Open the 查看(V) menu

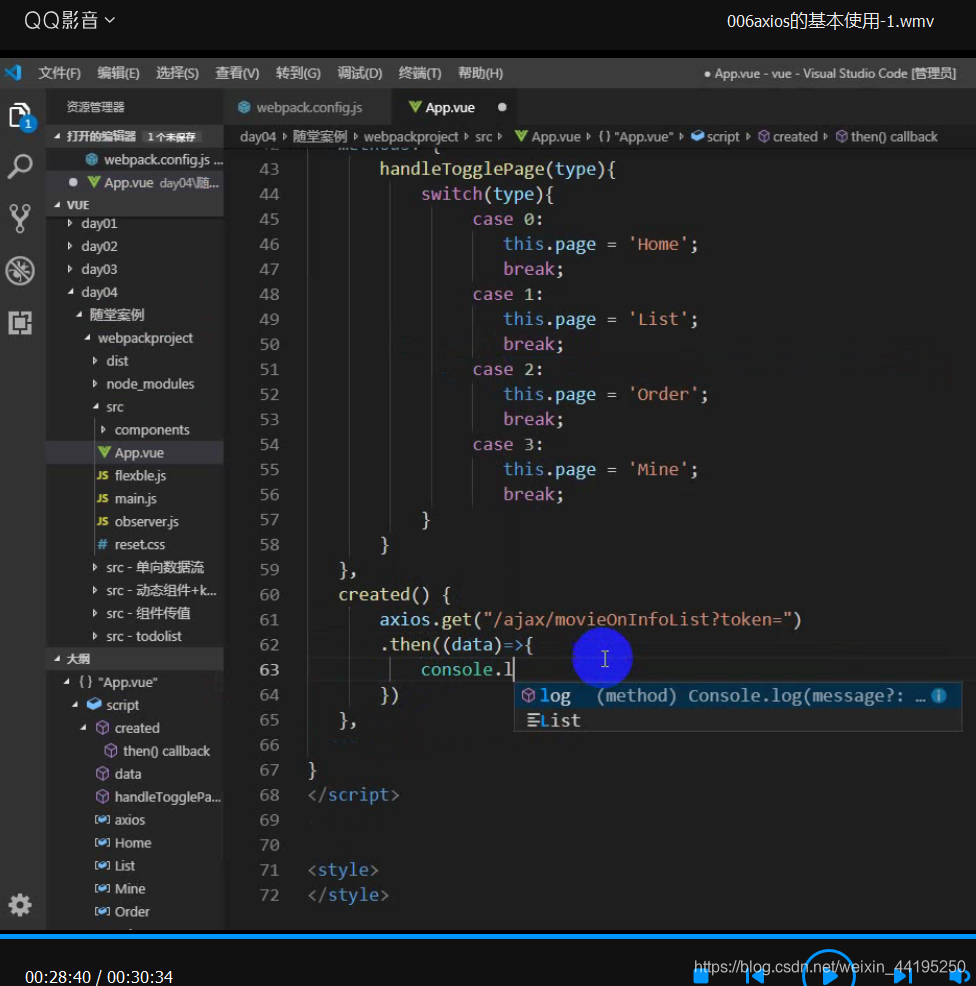coord(237,74)
